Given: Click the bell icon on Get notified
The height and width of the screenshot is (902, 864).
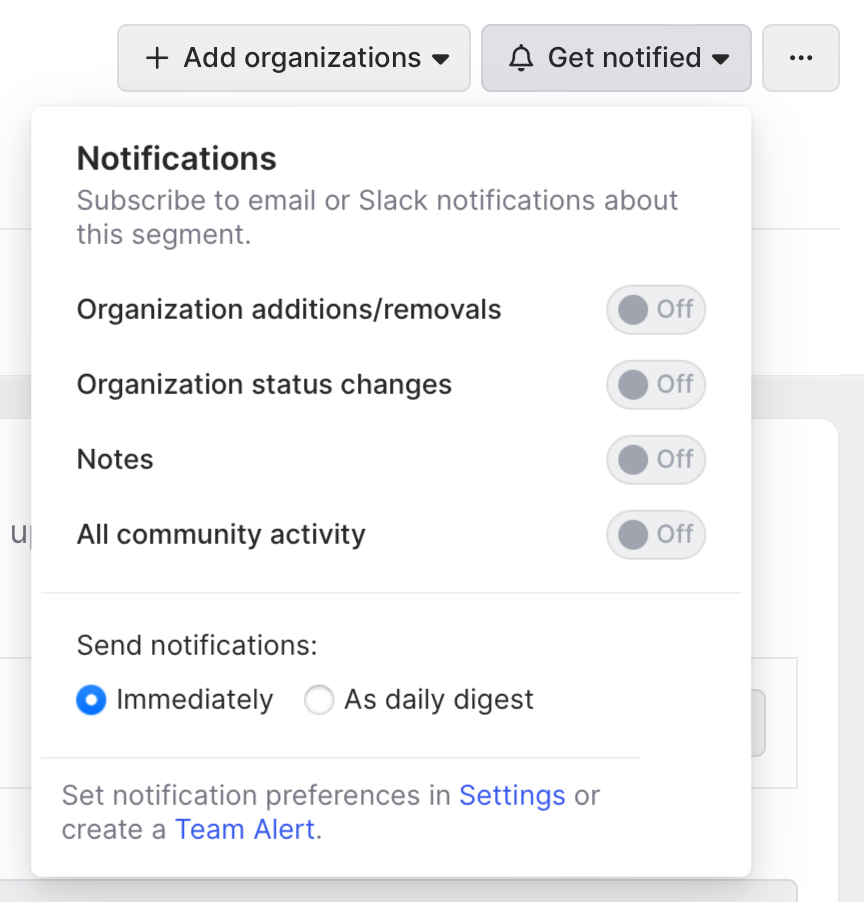Looking at the screenshot, I should (x=521, y=58).
